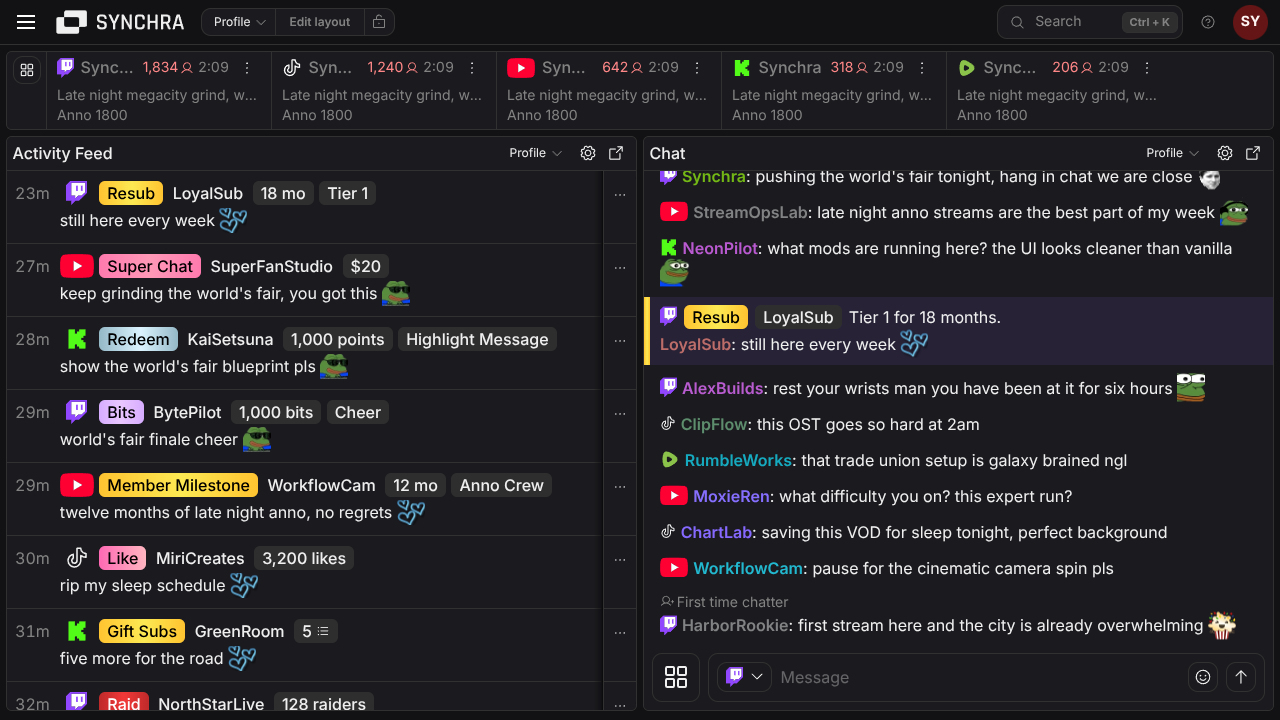
Task: Click the 3,200 likes tag
Action: [304, 558]
